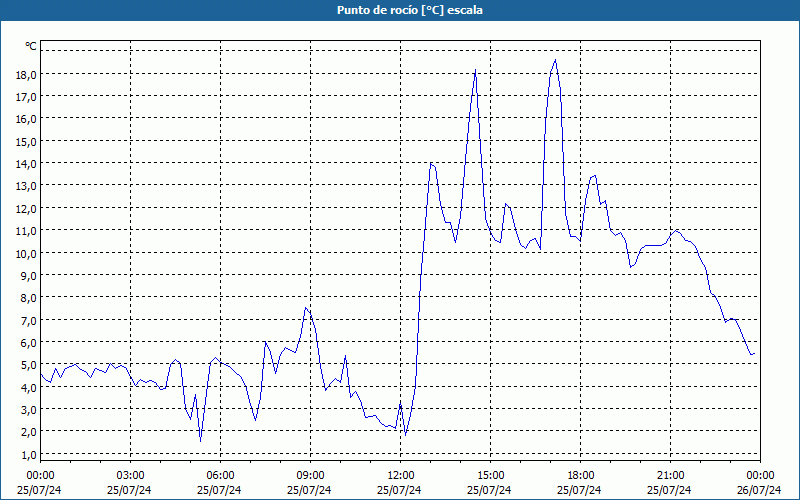Select the 2,0 value on the temperature axis
Image resolution: width=800 pixels, height=500 pixels.
(29, 432)
